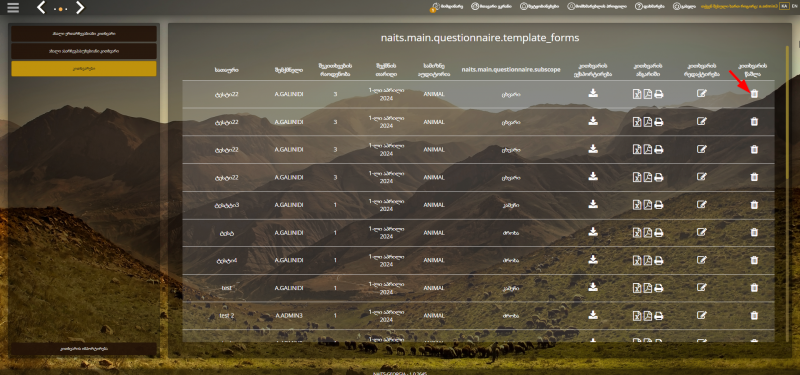The width and height of the screenshot is (800, 375).
Task: Print the first ტესტი22 row
Action: coord(659,94)
